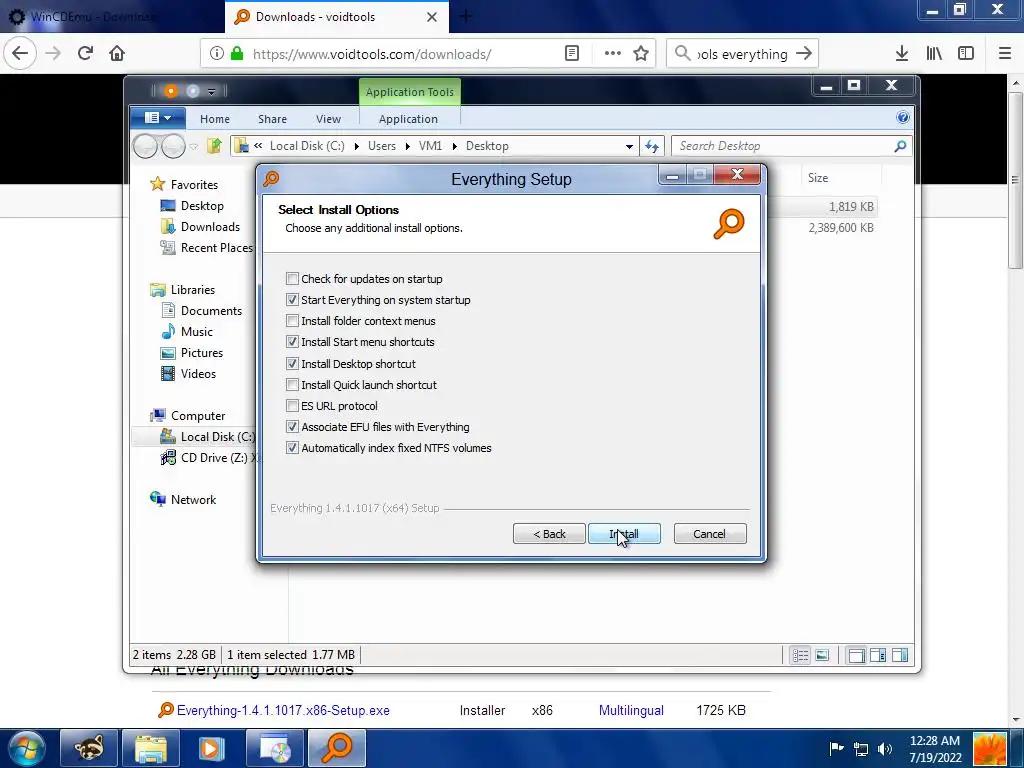Go up one folder level in Explorer
1024x768 pixels.
tap(214, 146)
